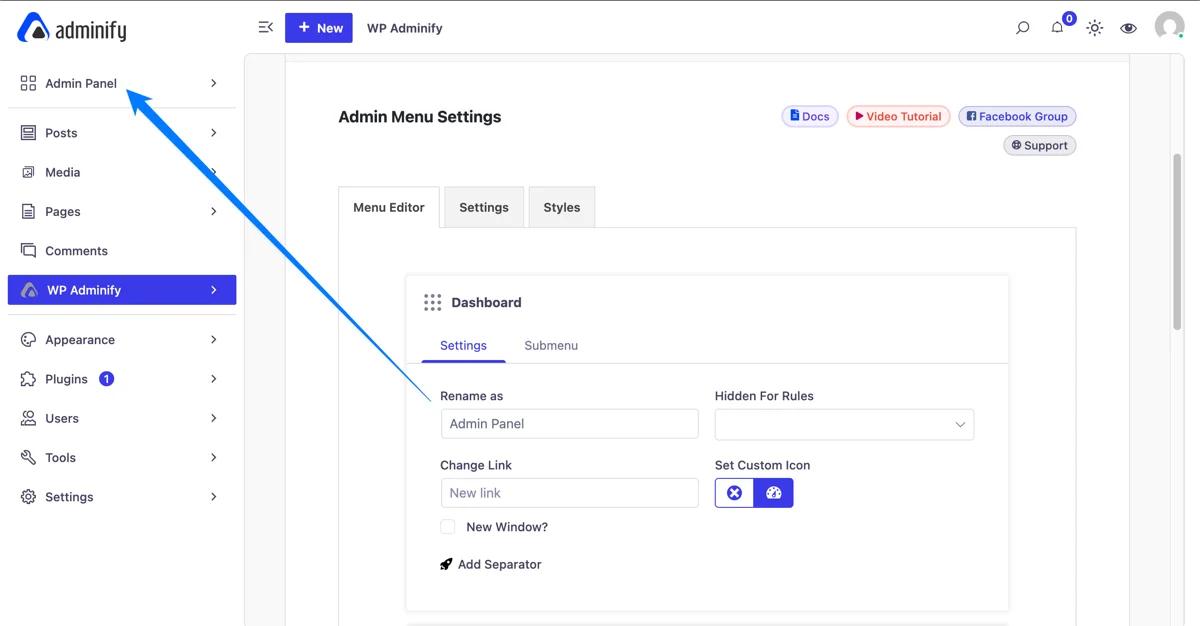
Task: Open the search icon in top bar
Action: tap(1022, 28)
